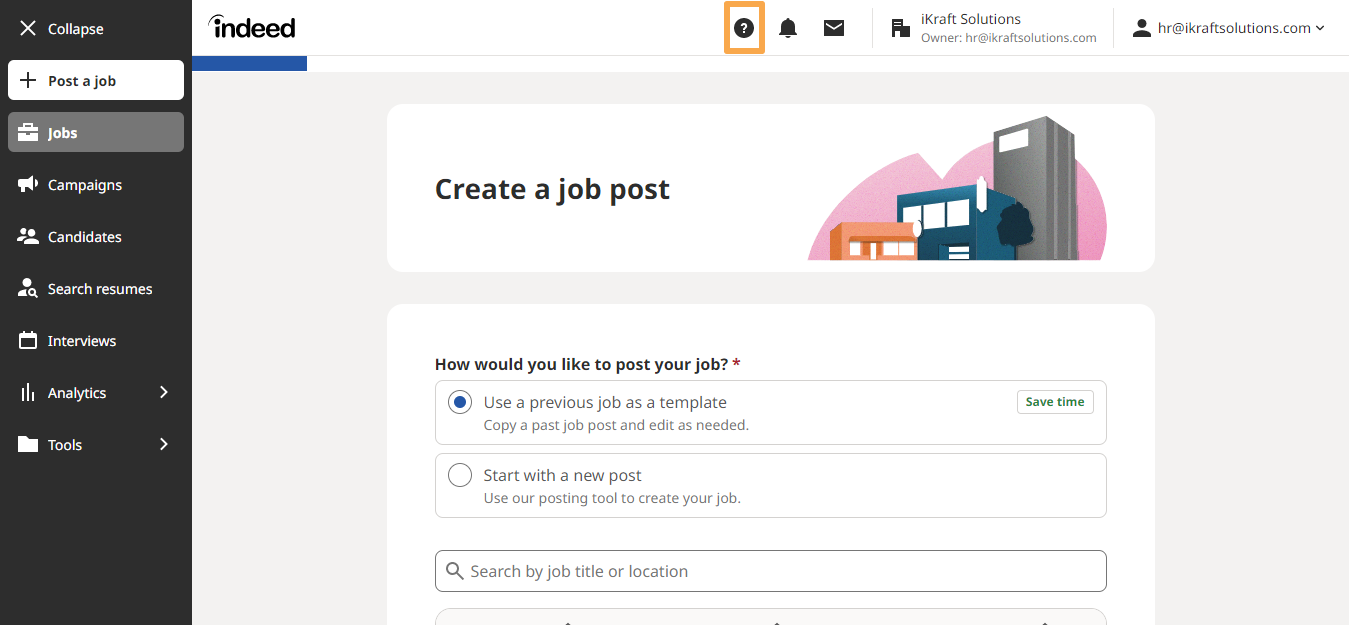Open the messages envelope icon

[x=834, y=28]
